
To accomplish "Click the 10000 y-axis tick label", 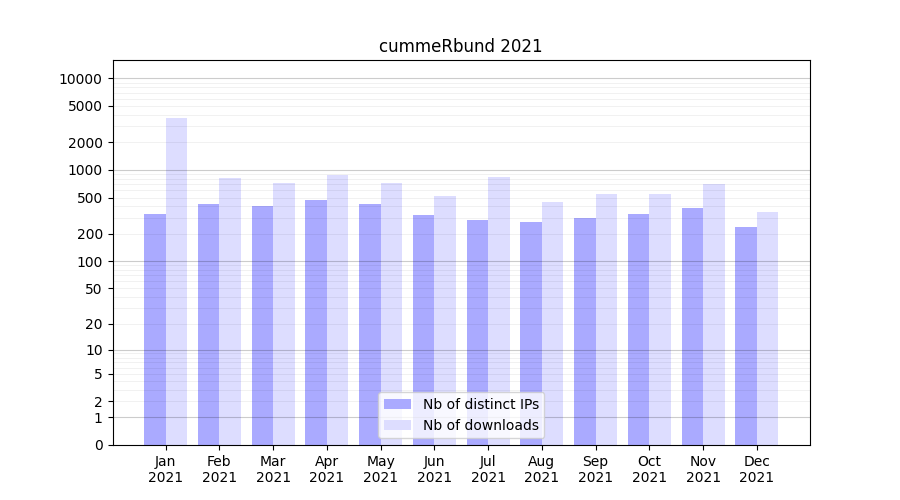I will point(81,79).
